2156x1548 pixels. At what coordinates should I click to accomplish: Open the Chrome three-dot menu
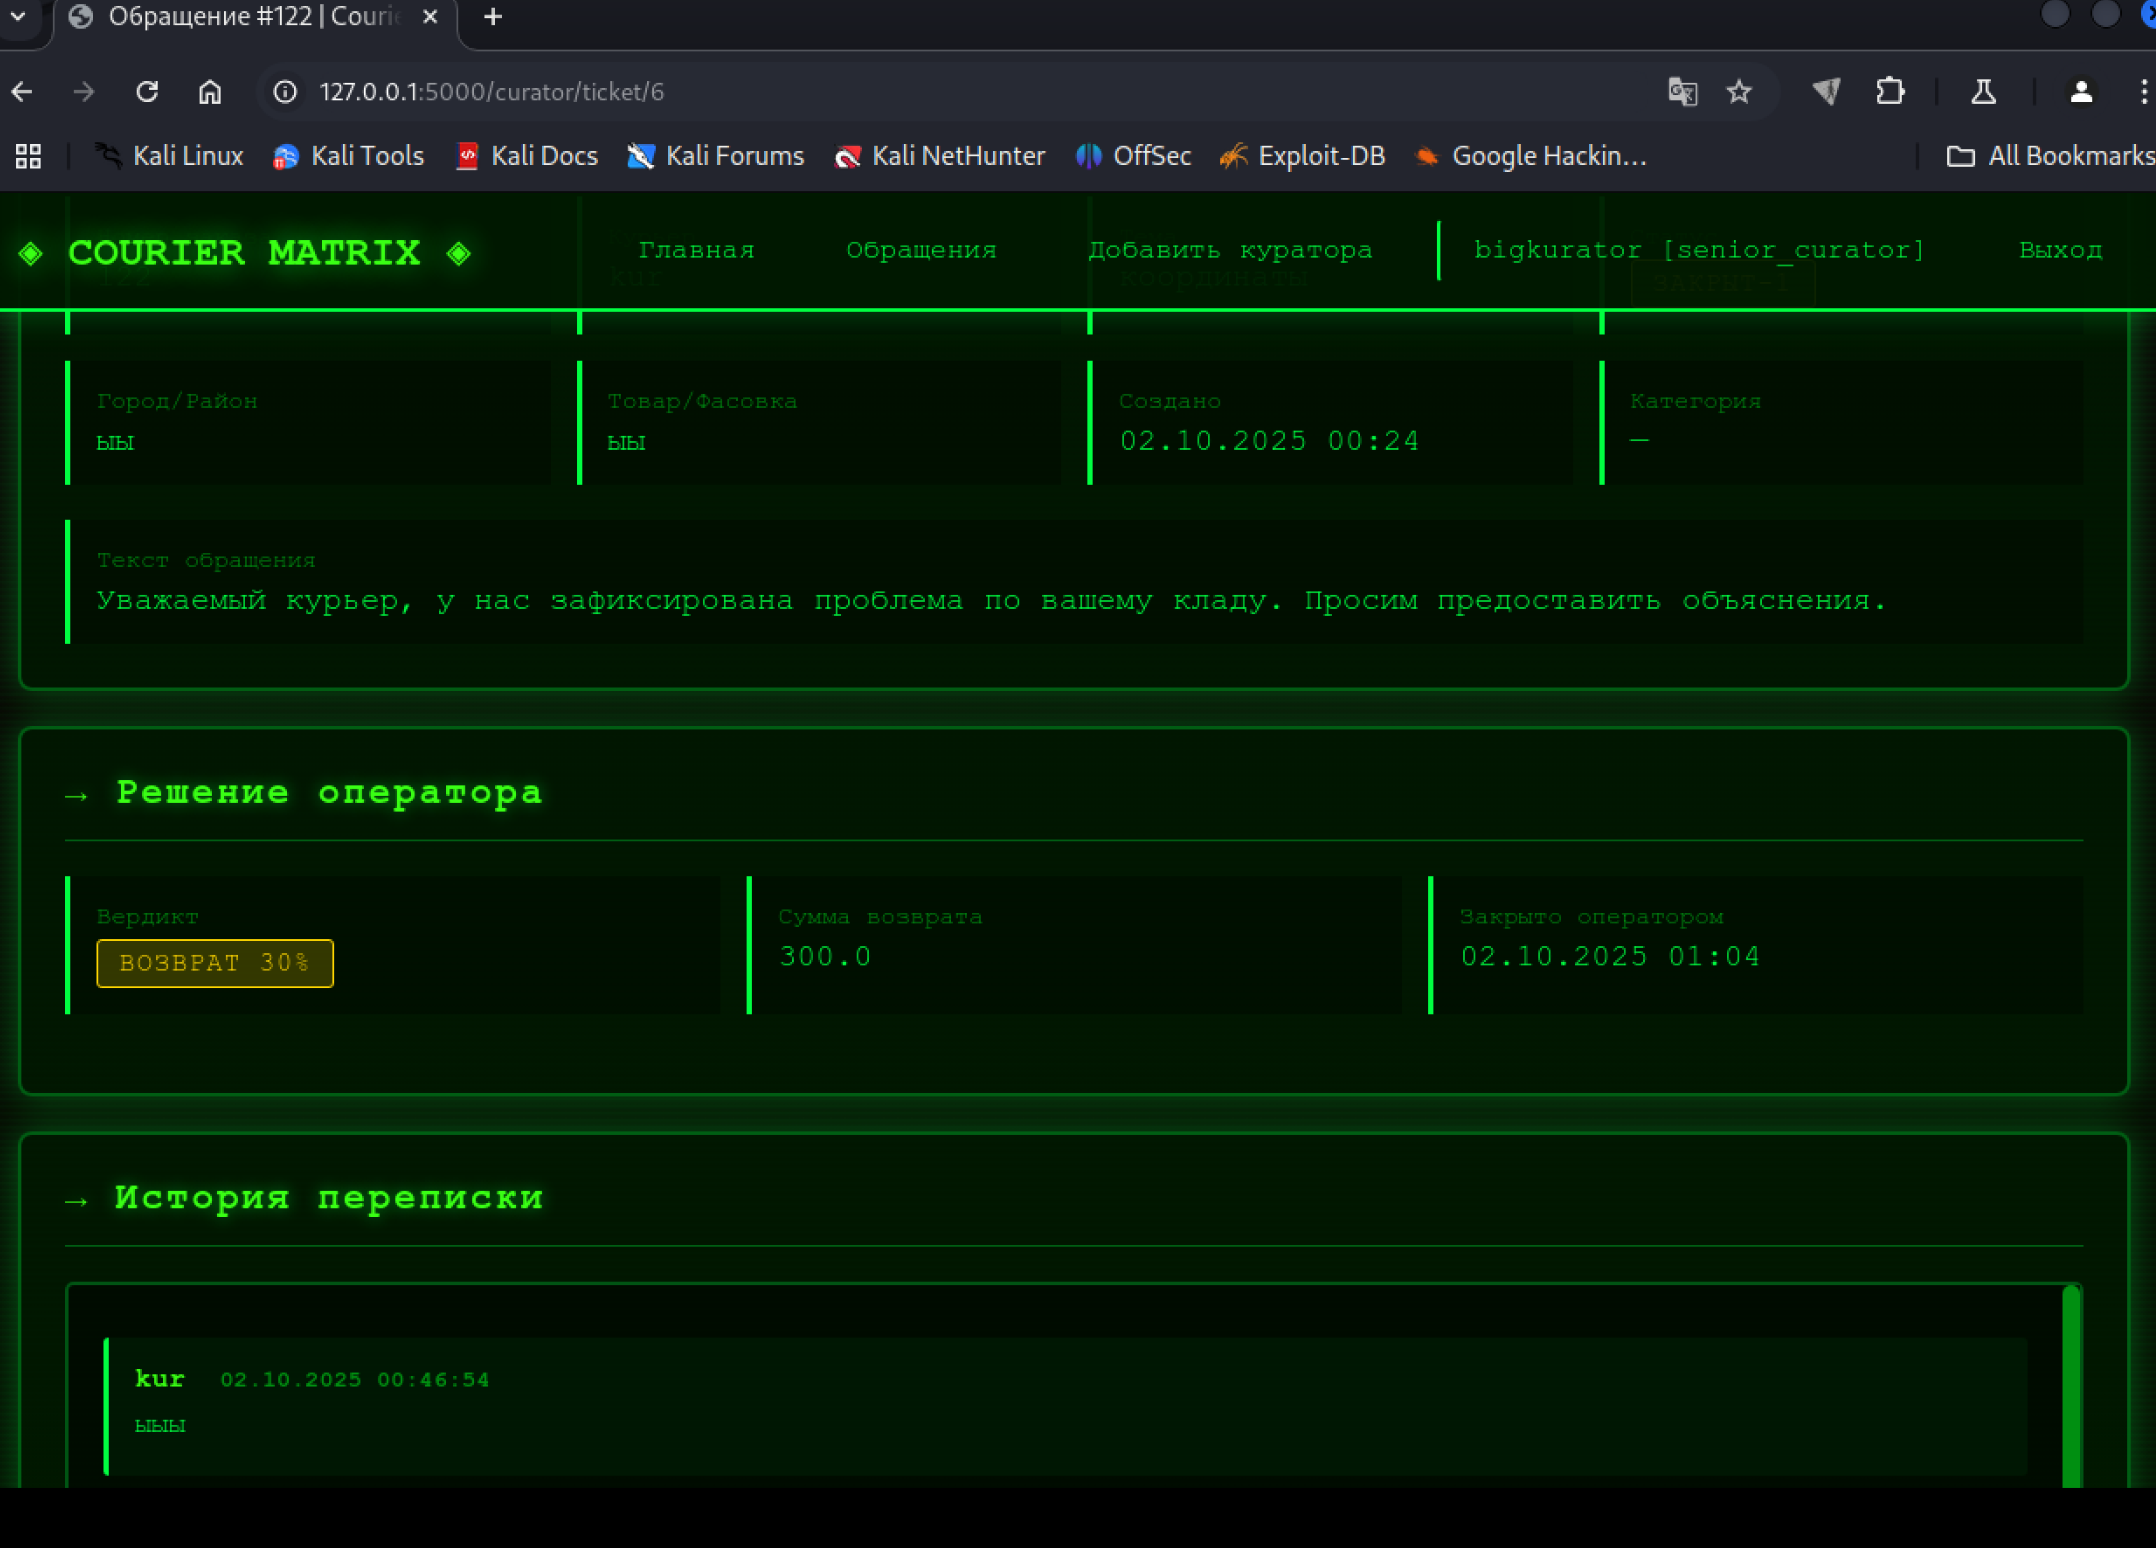[2142, 92]
